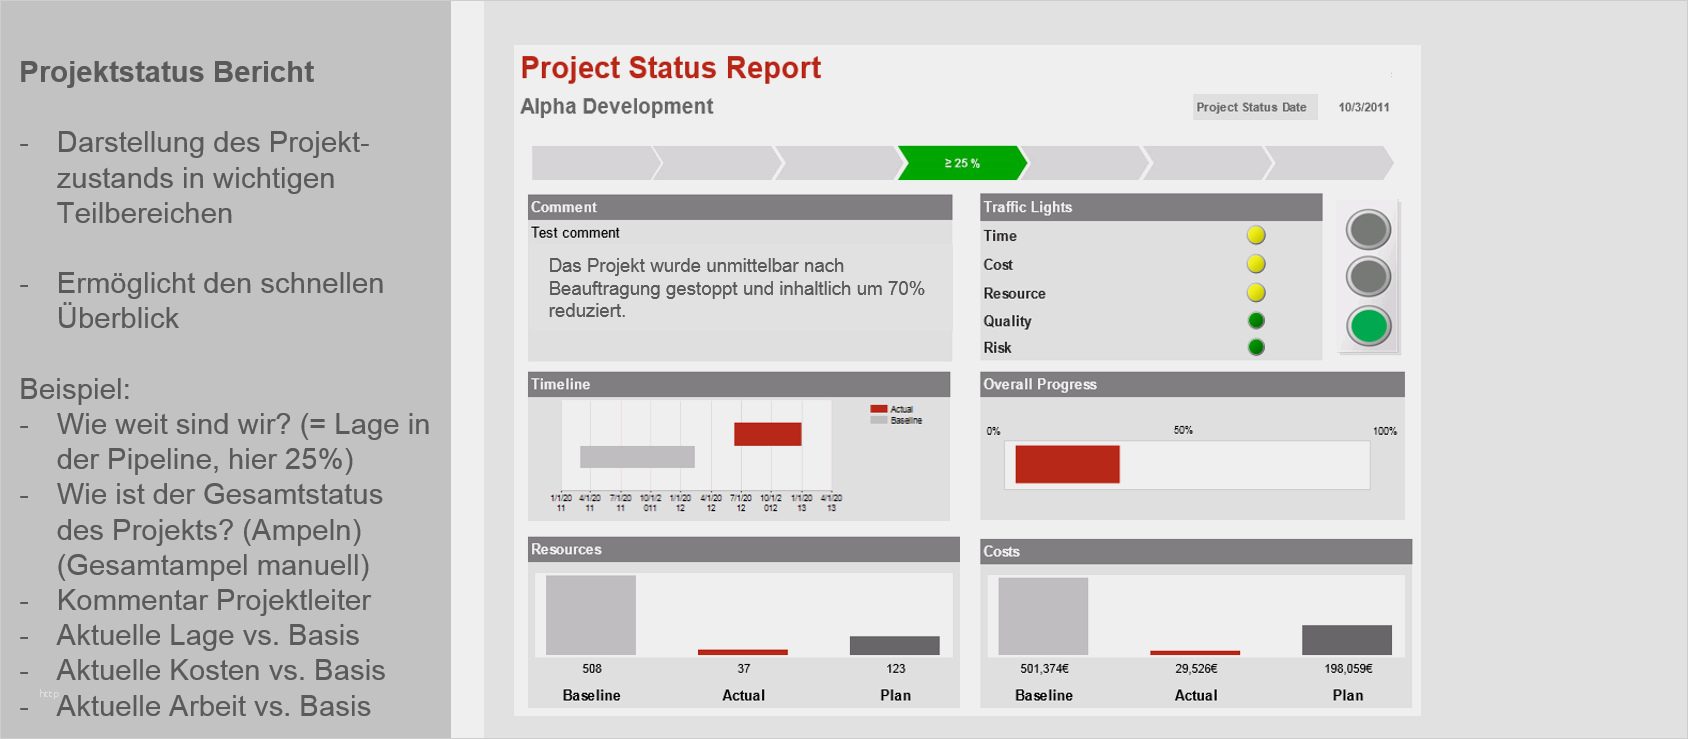Click the red Actual legend swatch in Timeline

click(x=879, y=409)
